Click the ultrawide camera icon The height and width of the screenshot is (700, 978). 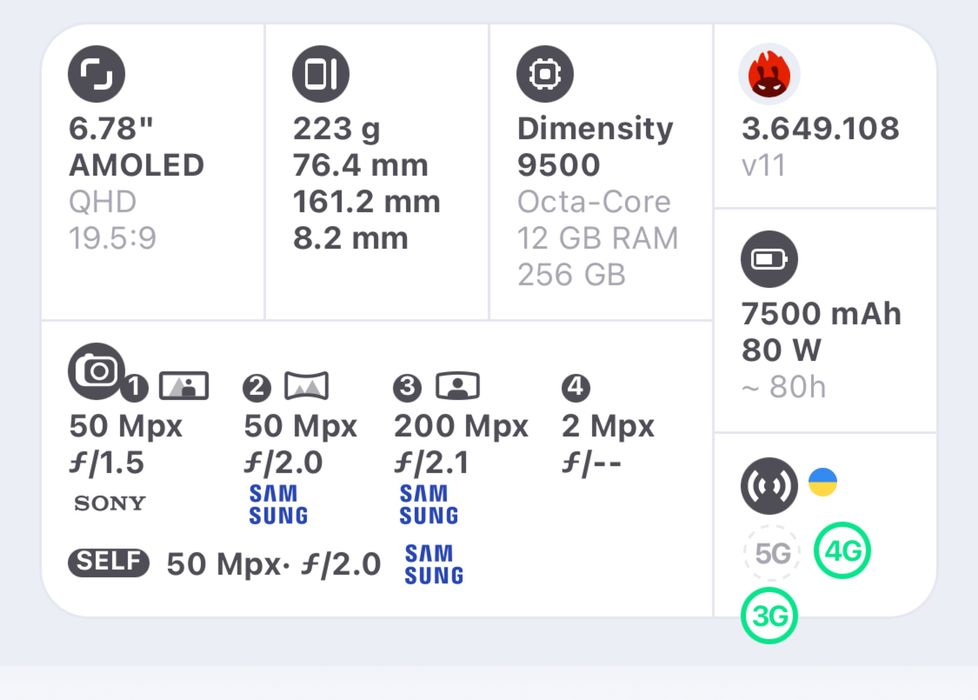(306, 386)
